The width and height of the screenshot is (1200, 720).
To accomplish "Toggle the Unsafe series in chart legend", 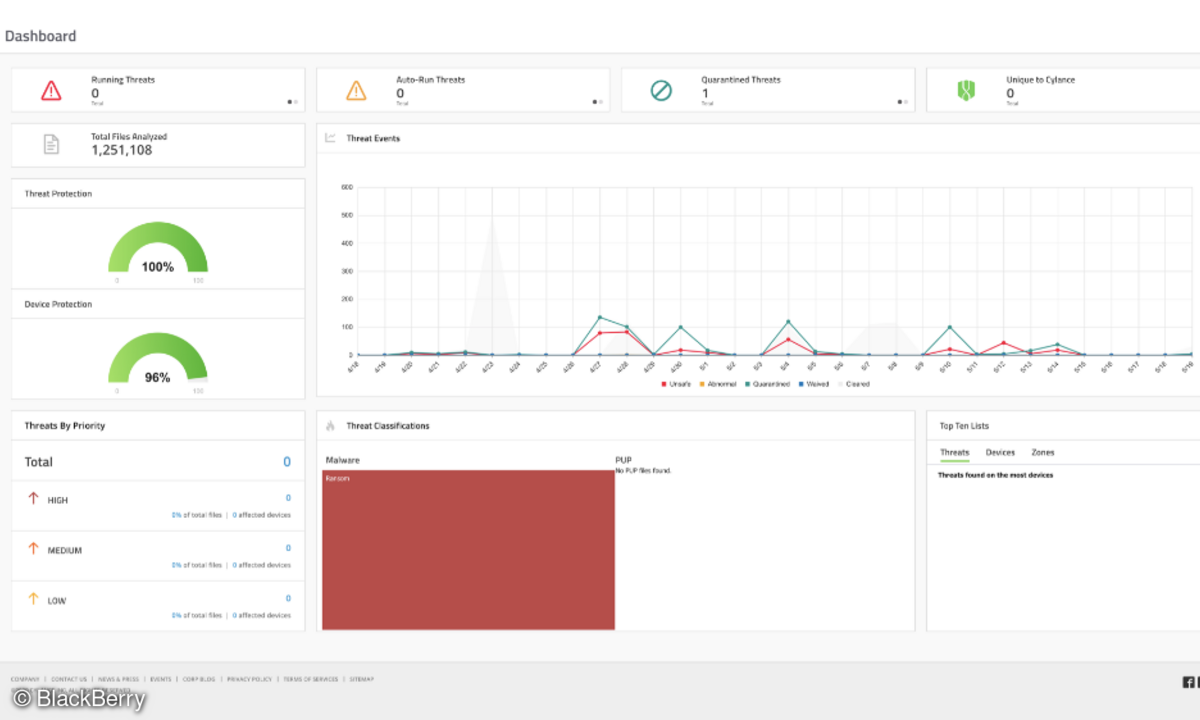I will [674, 384].
